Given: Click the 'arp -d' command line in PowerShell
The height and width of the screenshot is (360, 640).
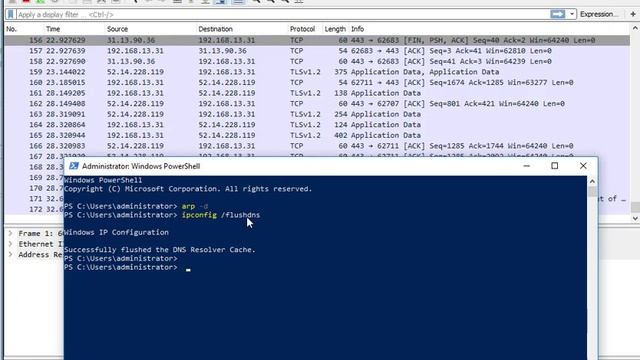Looking at the screenshot, I should point(136,206).
